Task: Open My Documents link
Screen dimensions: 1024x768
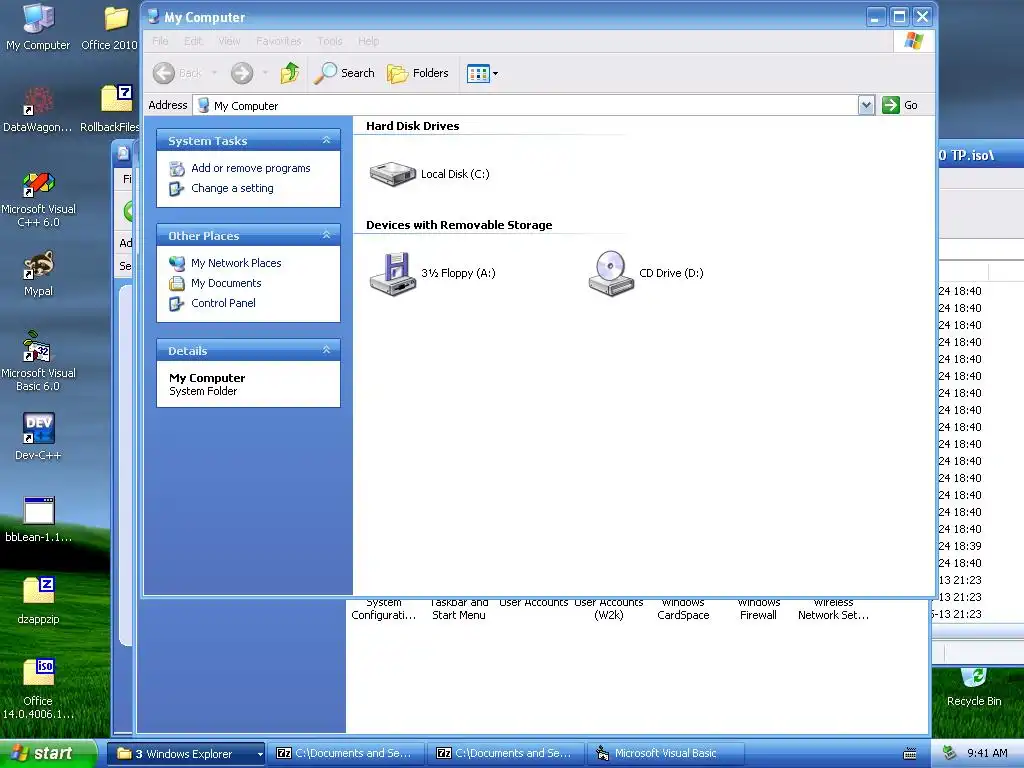Action: click(226, 283)
